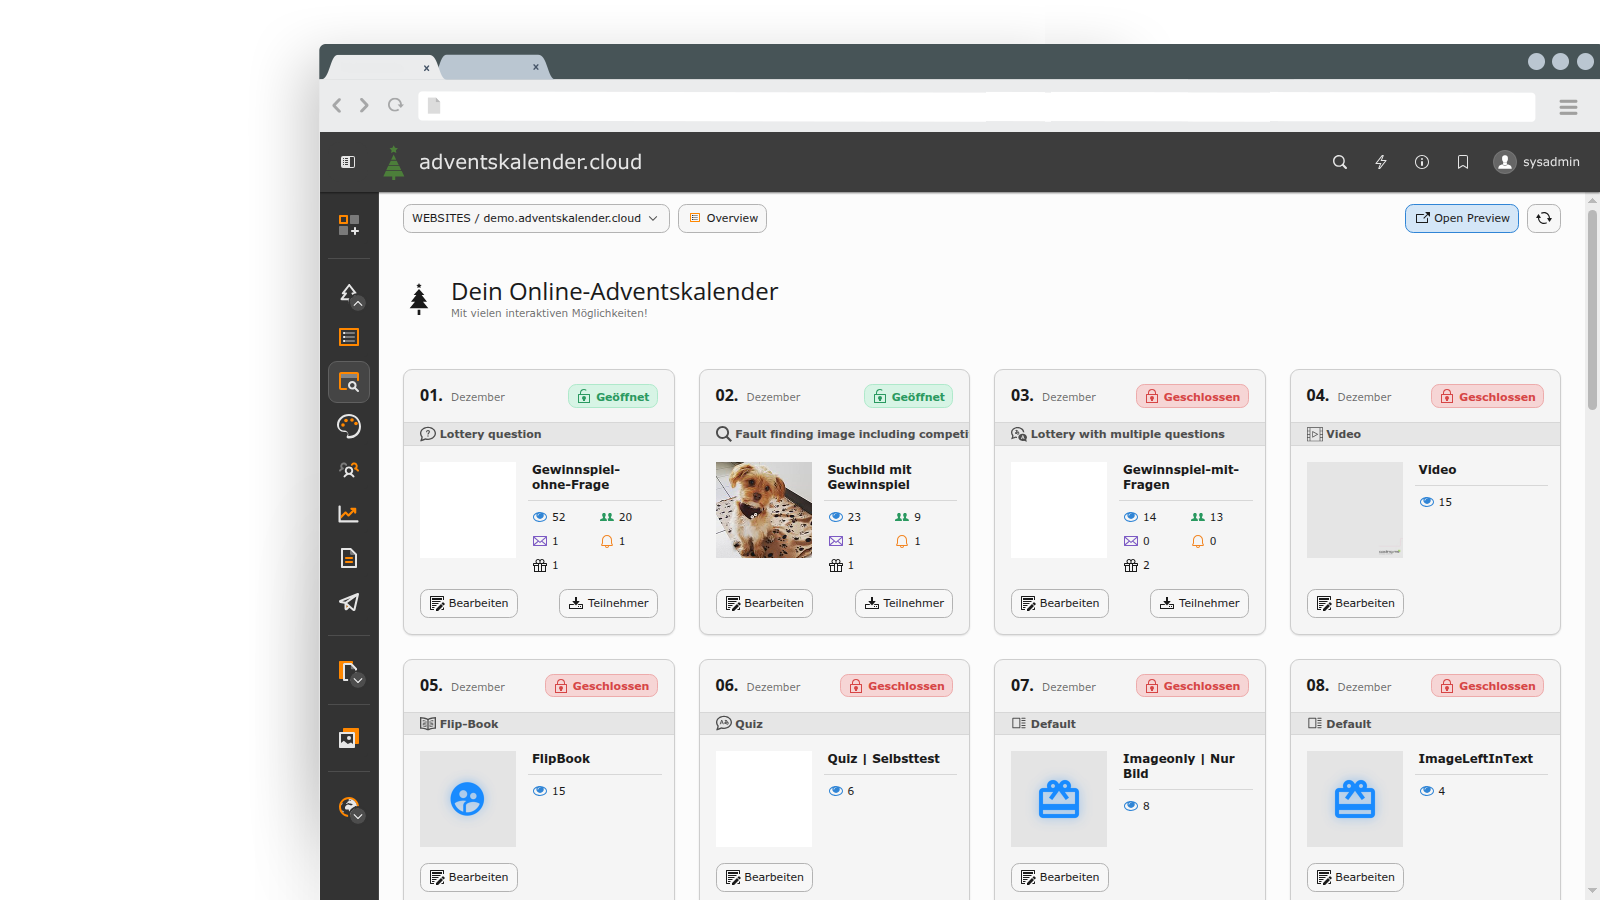This screenshot has width=1600, height=900.
Task: Click the bookmark icon in the header
Action: pyautogui.click(x=1463, y=162)
